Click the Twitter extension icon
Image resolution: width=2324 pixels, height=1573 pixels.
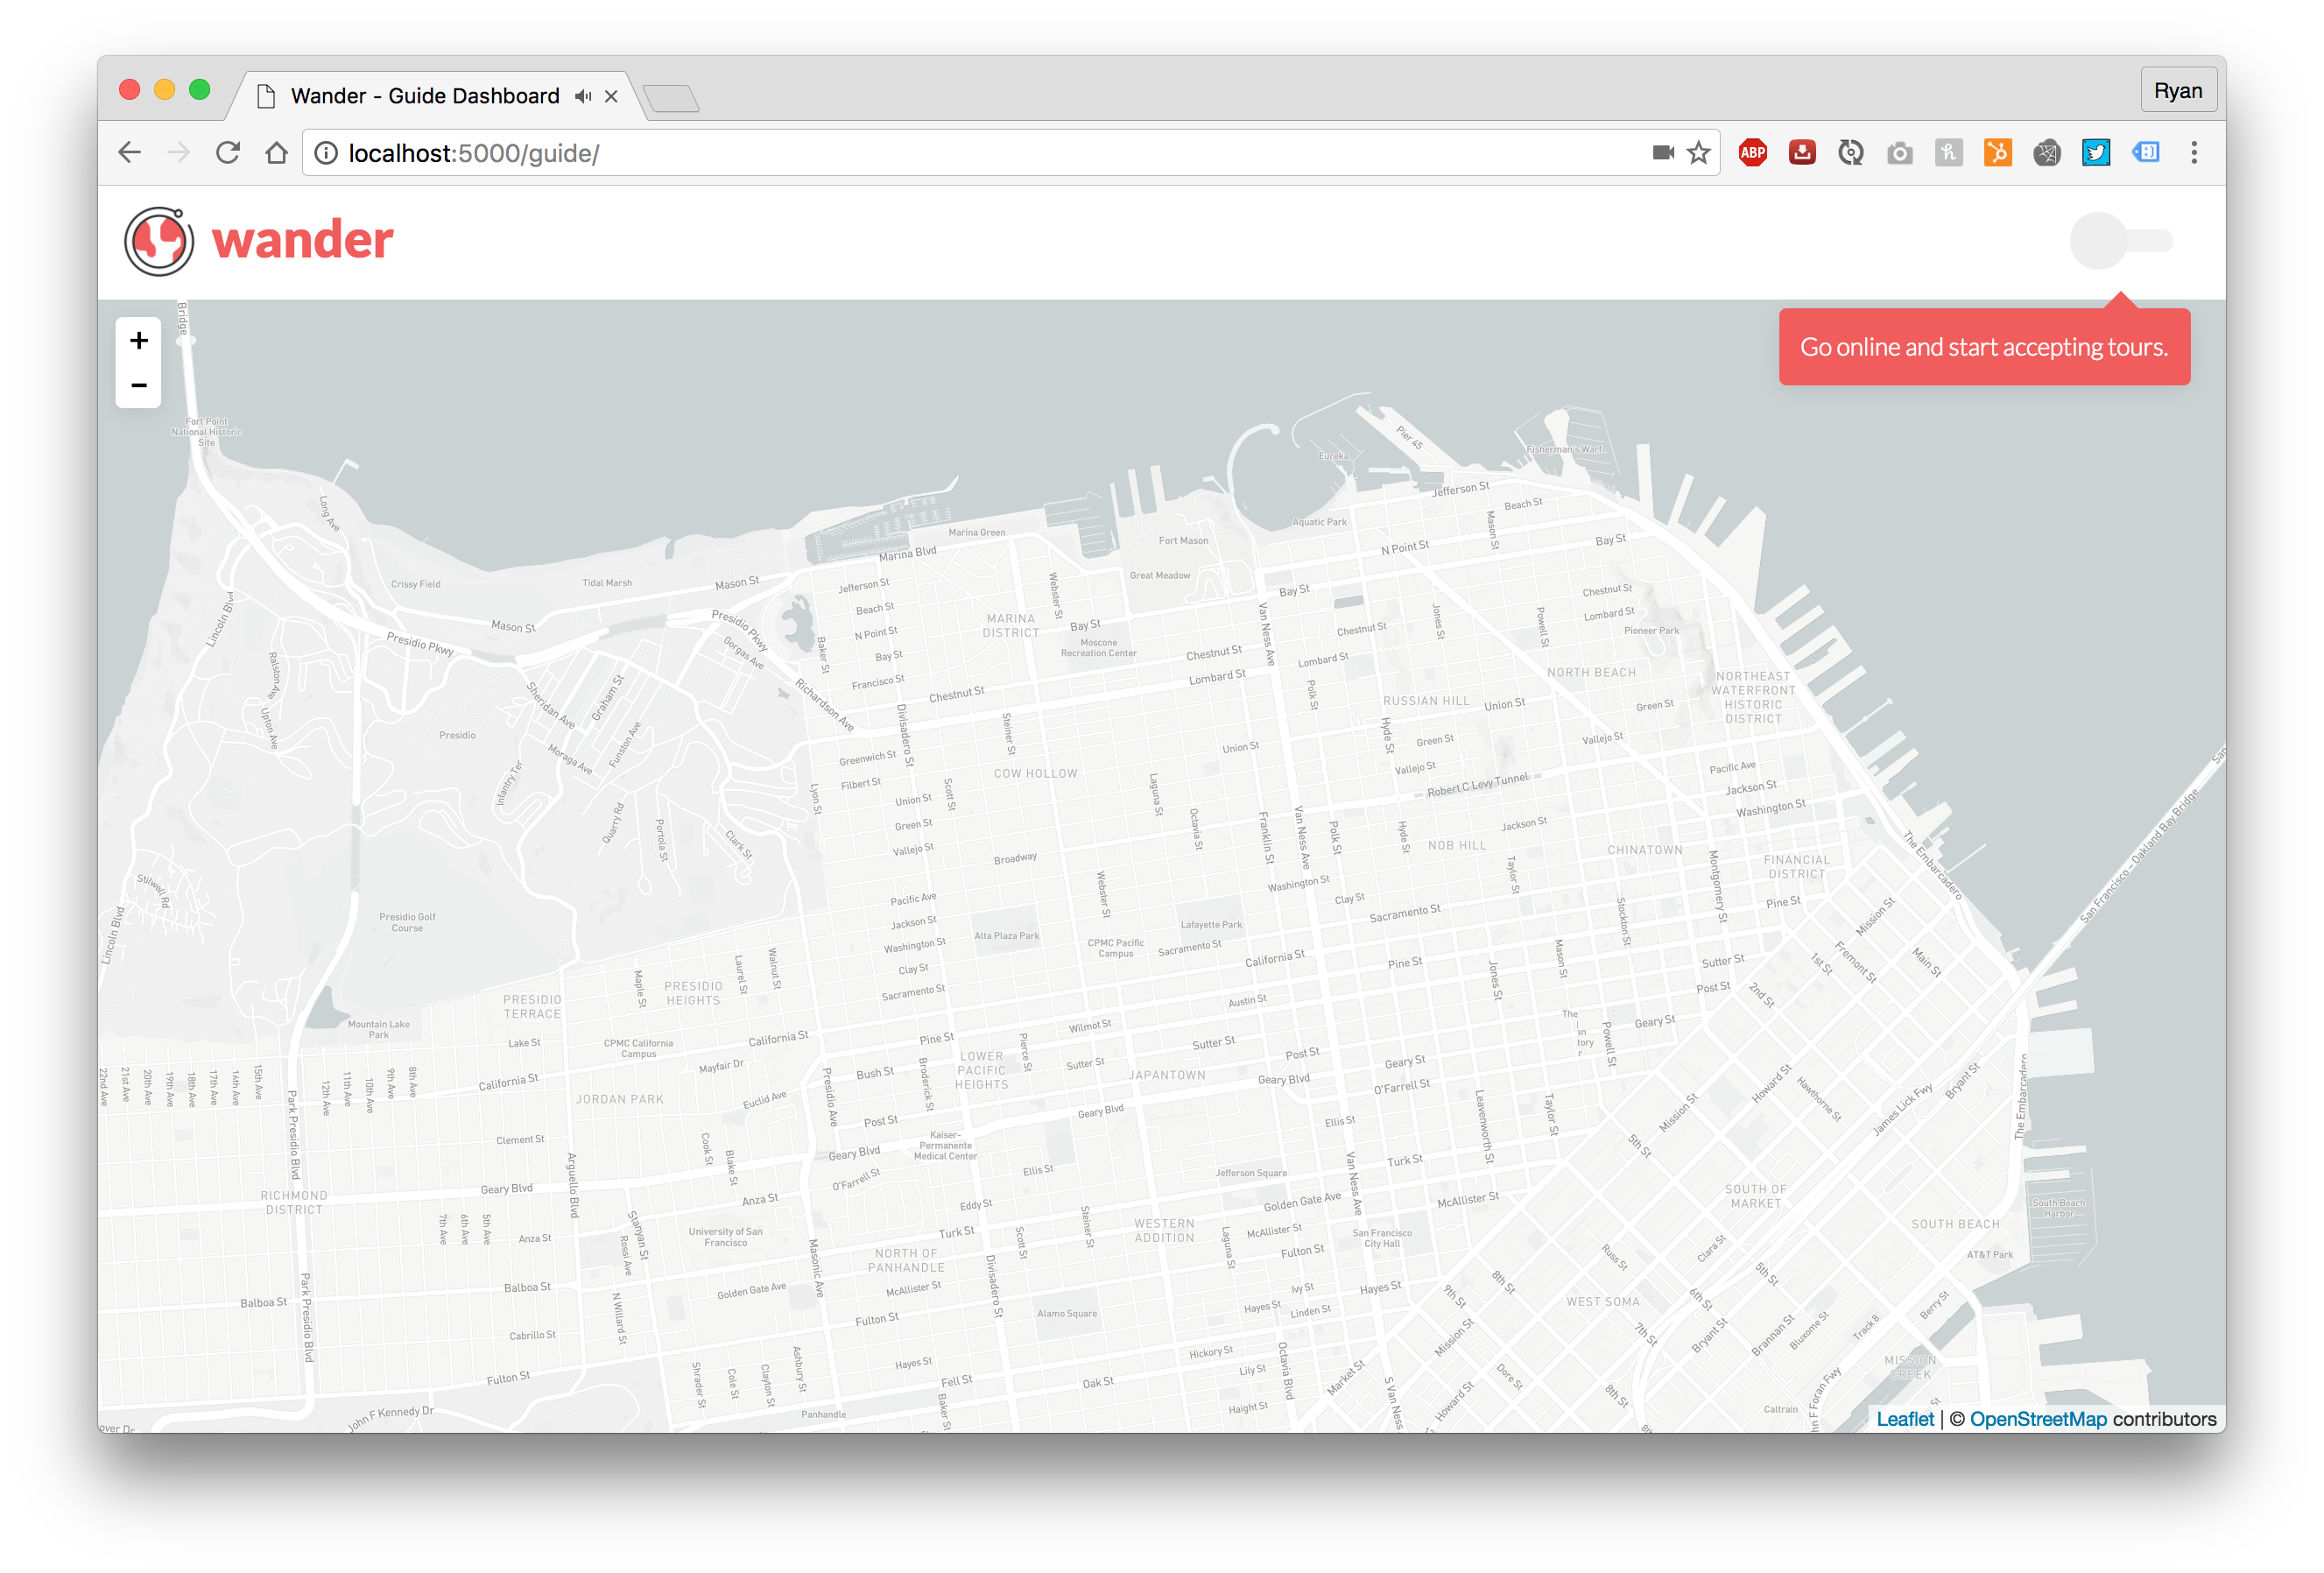click(x=2096, y=153)
